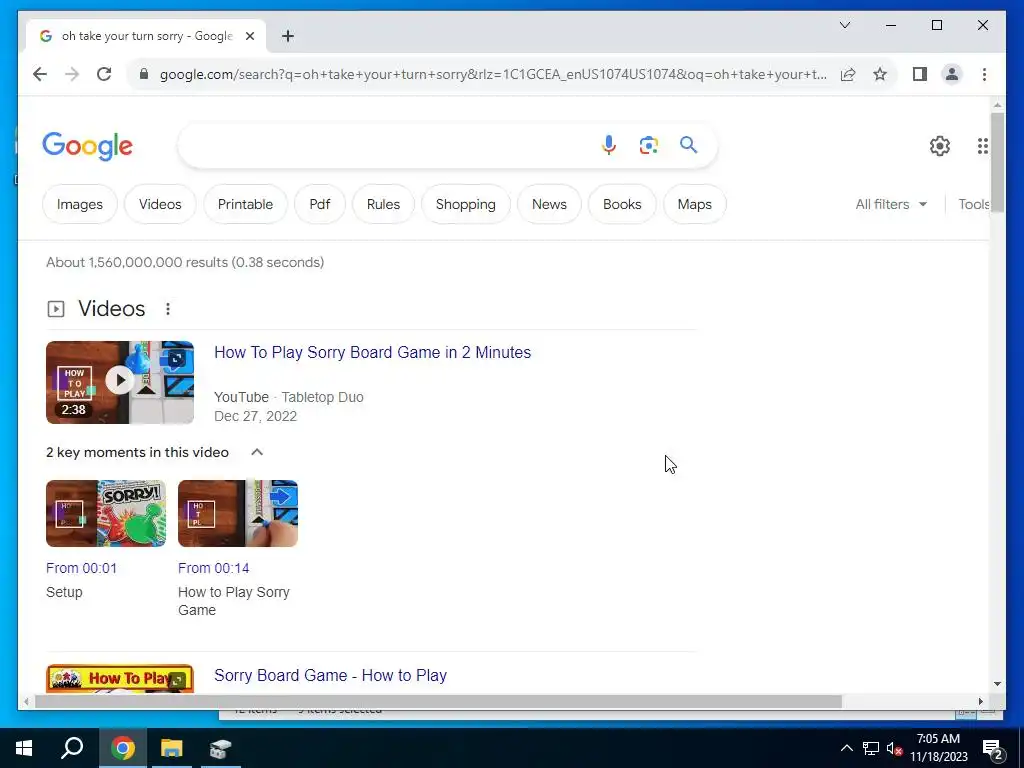This screenshot has height=768, width=1024.
Task: Go back with Chrome's back arrow
Action: click(x=40, y=74)
